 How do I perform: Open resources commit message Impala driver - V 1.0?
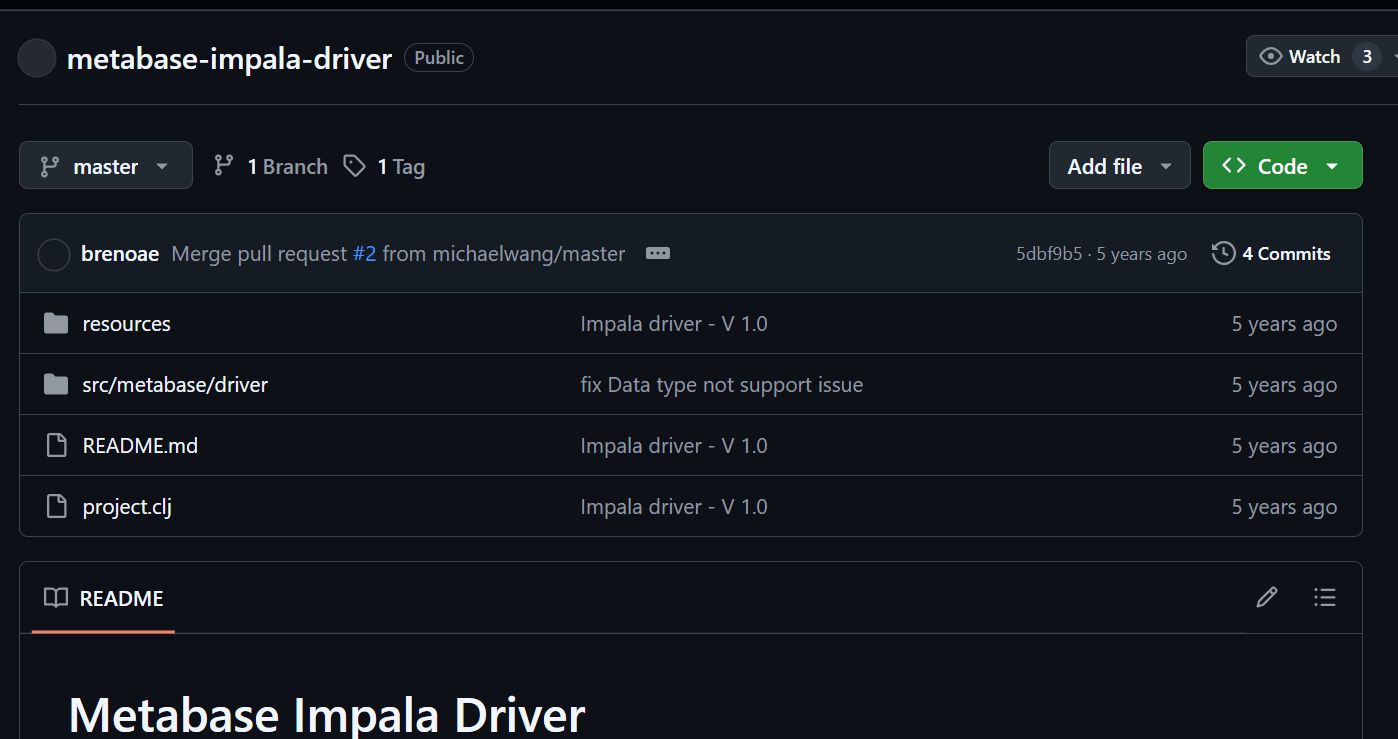coord(674,324)
